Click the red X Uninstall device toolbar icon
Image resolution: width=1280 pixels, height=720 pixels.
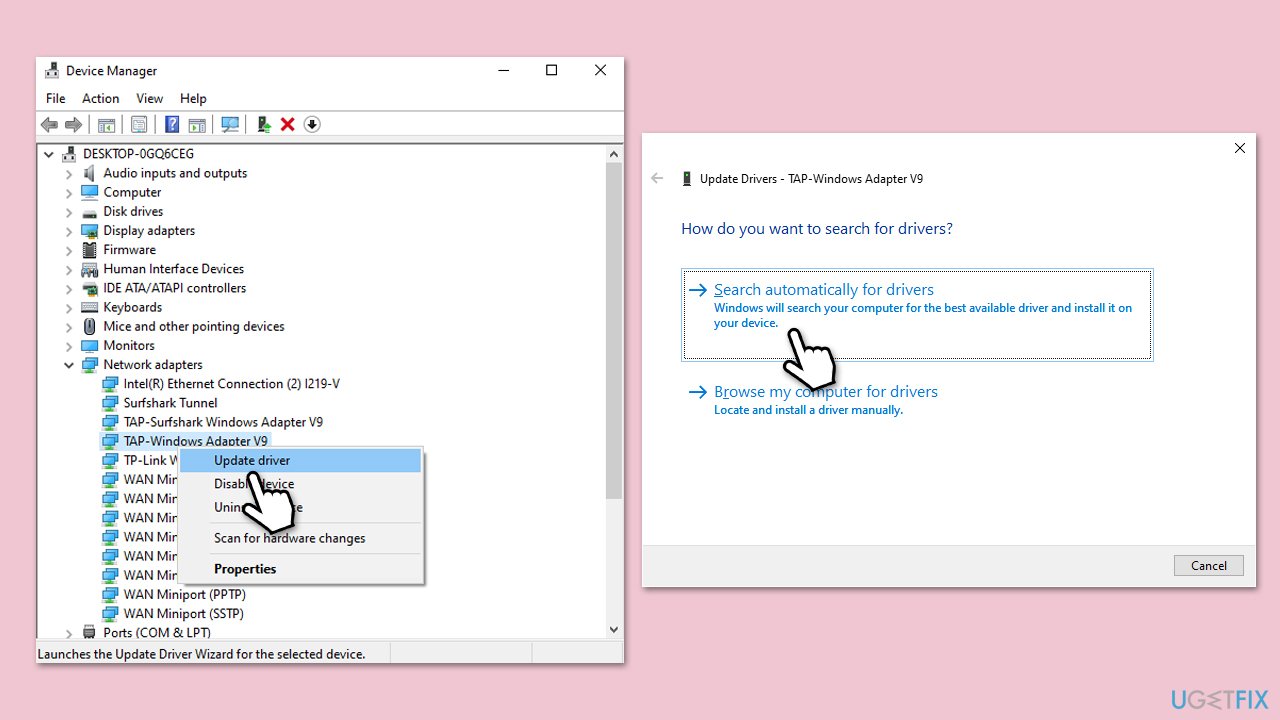point(288,124)
